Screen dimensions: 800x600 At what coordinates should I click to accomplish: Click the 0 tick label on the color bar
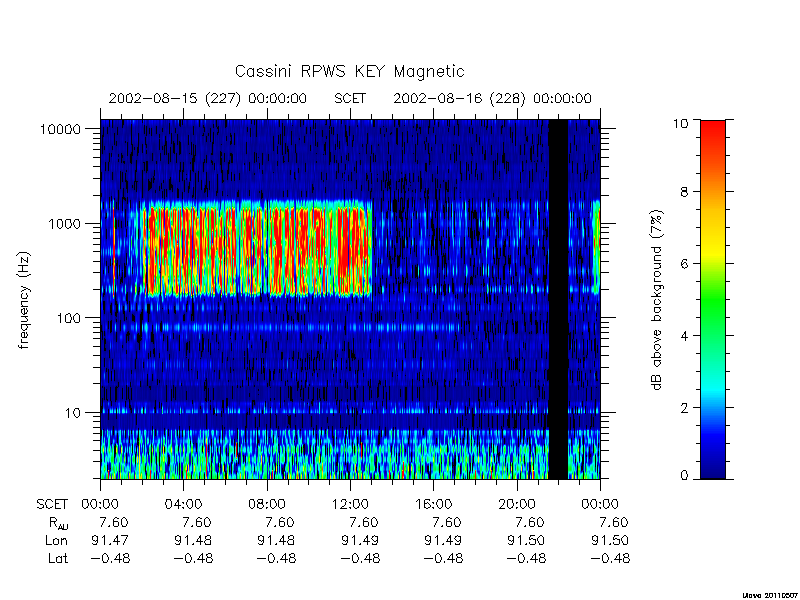[684, 476]
